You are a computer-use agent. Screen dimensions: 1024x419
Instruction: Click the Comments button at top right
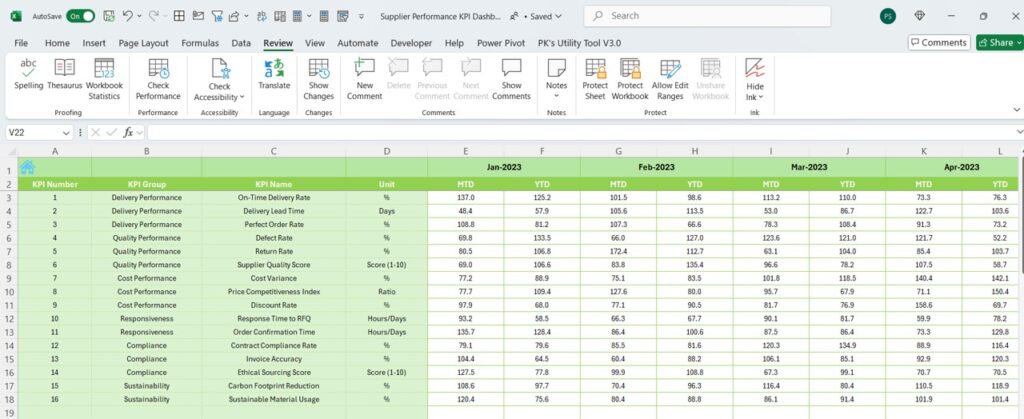click(938, 42)
